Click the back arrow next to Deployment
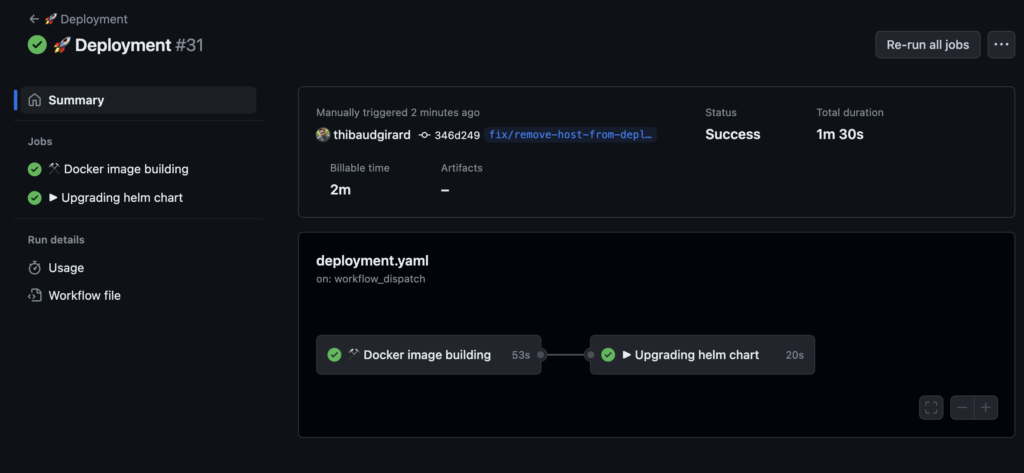Screen dimensions: 1024x473 (34, 19)
